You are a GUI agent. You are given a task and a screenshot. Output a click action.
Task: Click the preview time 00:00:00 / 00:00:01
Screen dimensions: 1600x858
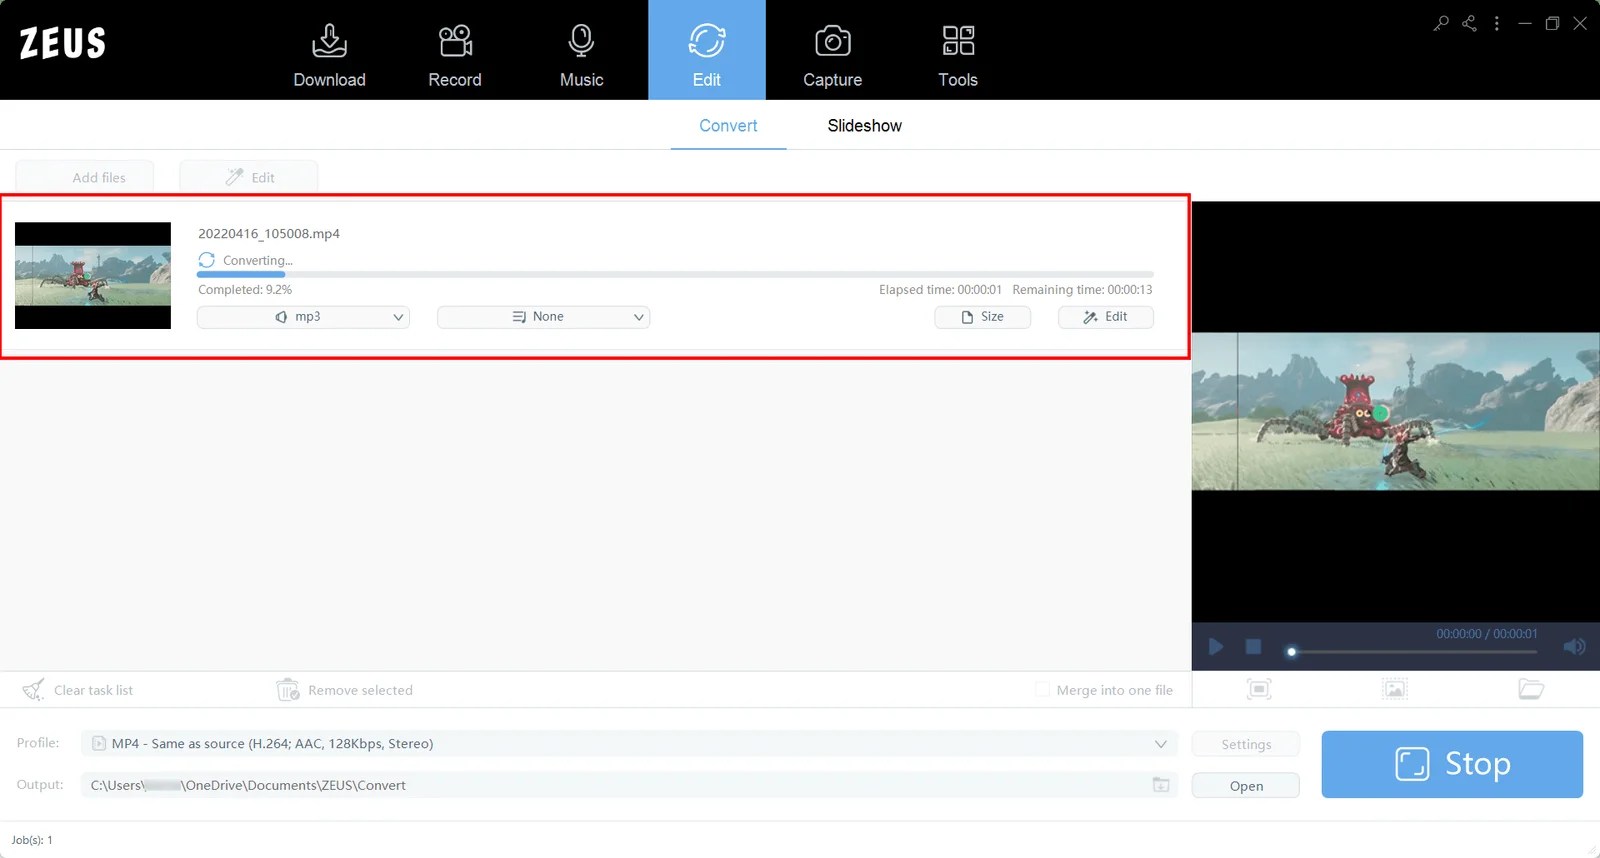coord(1487,634)
